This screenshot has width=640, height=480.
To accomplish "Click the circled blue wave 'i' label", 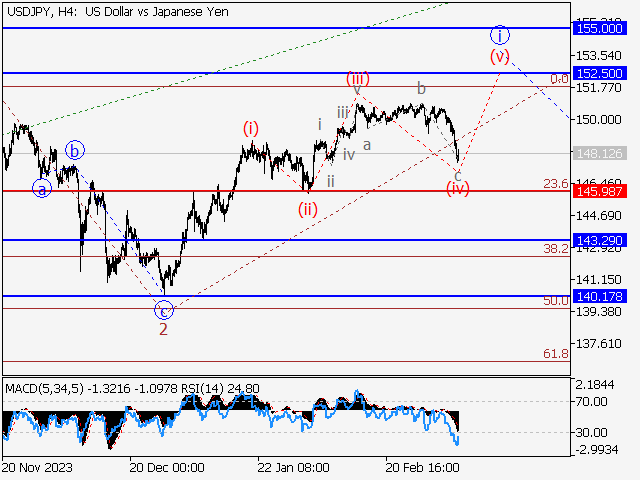I will click(500, 35).
